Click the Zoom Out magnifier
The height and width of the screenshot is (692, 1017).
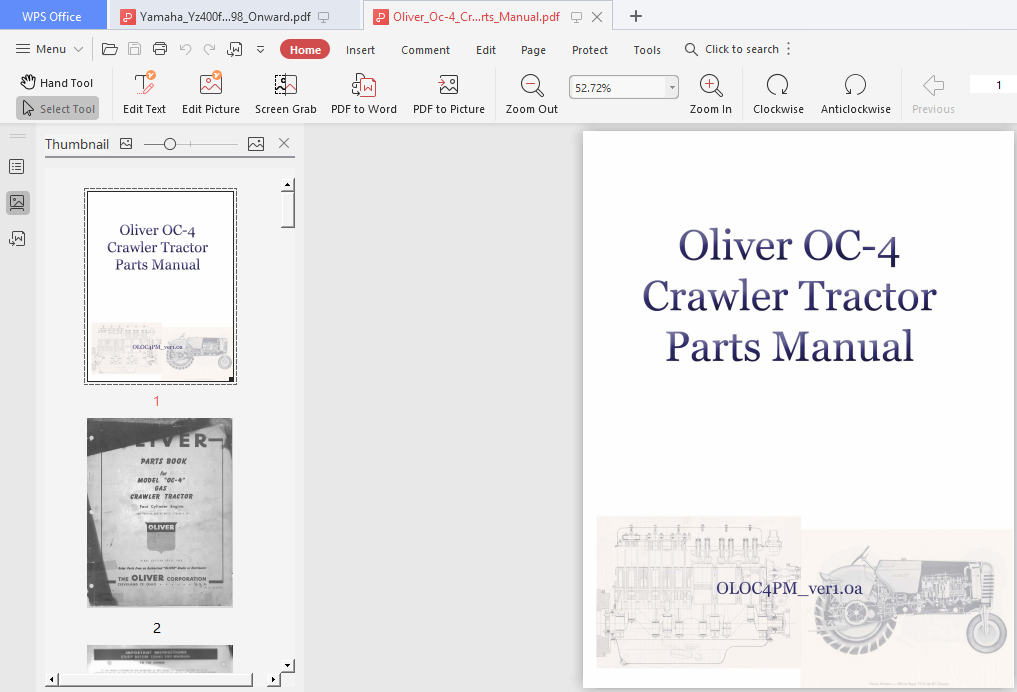pyautogui.click(x=532, y=93)
